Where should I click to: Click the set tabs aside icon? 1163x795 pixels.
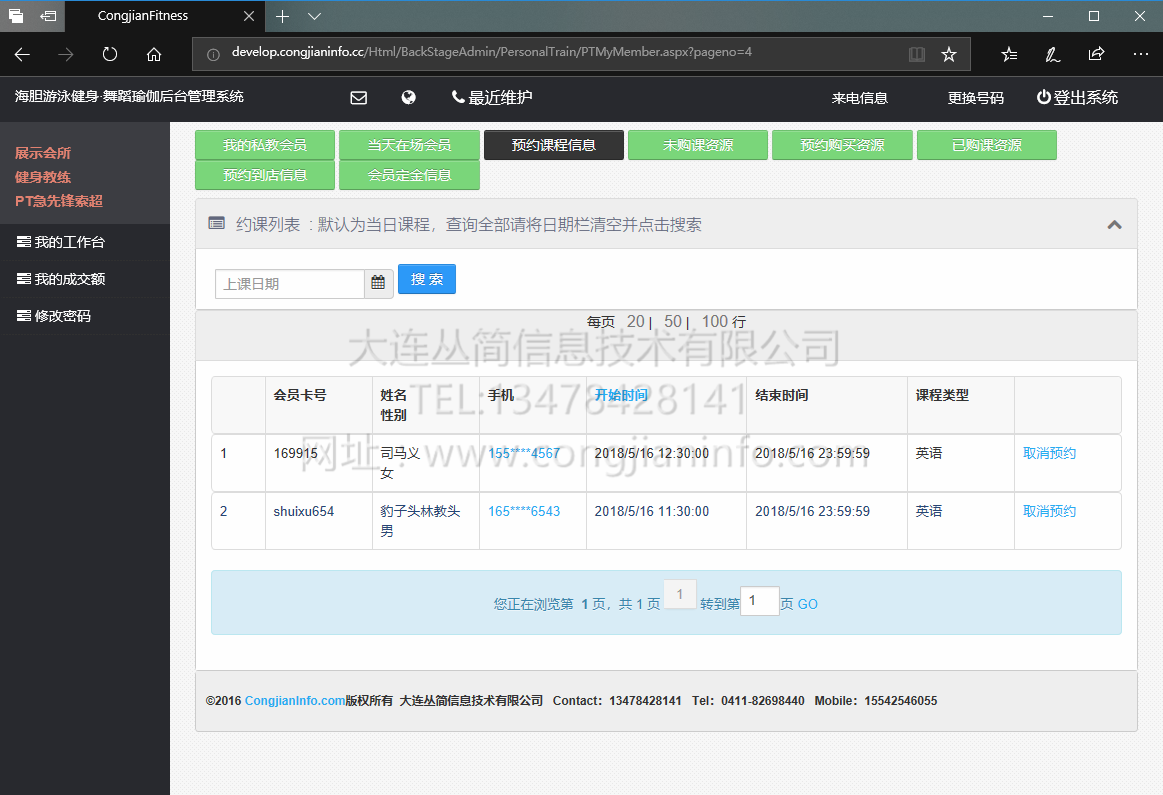tap(48, 16)
